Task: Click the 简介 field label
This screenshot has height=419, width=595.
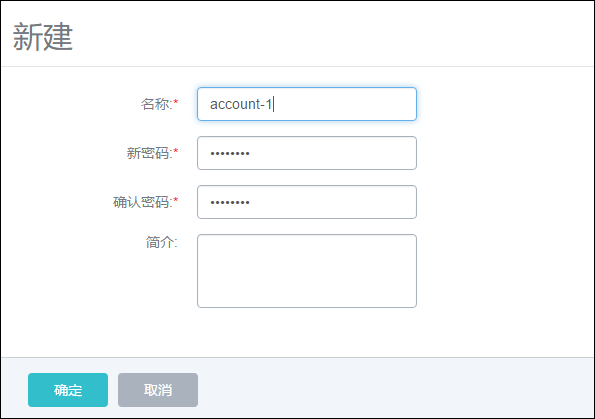Action: (x=161, y=242)
